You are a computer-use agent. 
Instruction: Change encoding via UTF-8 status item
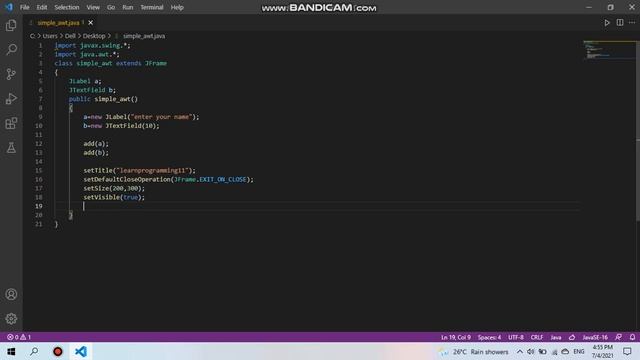516,337
